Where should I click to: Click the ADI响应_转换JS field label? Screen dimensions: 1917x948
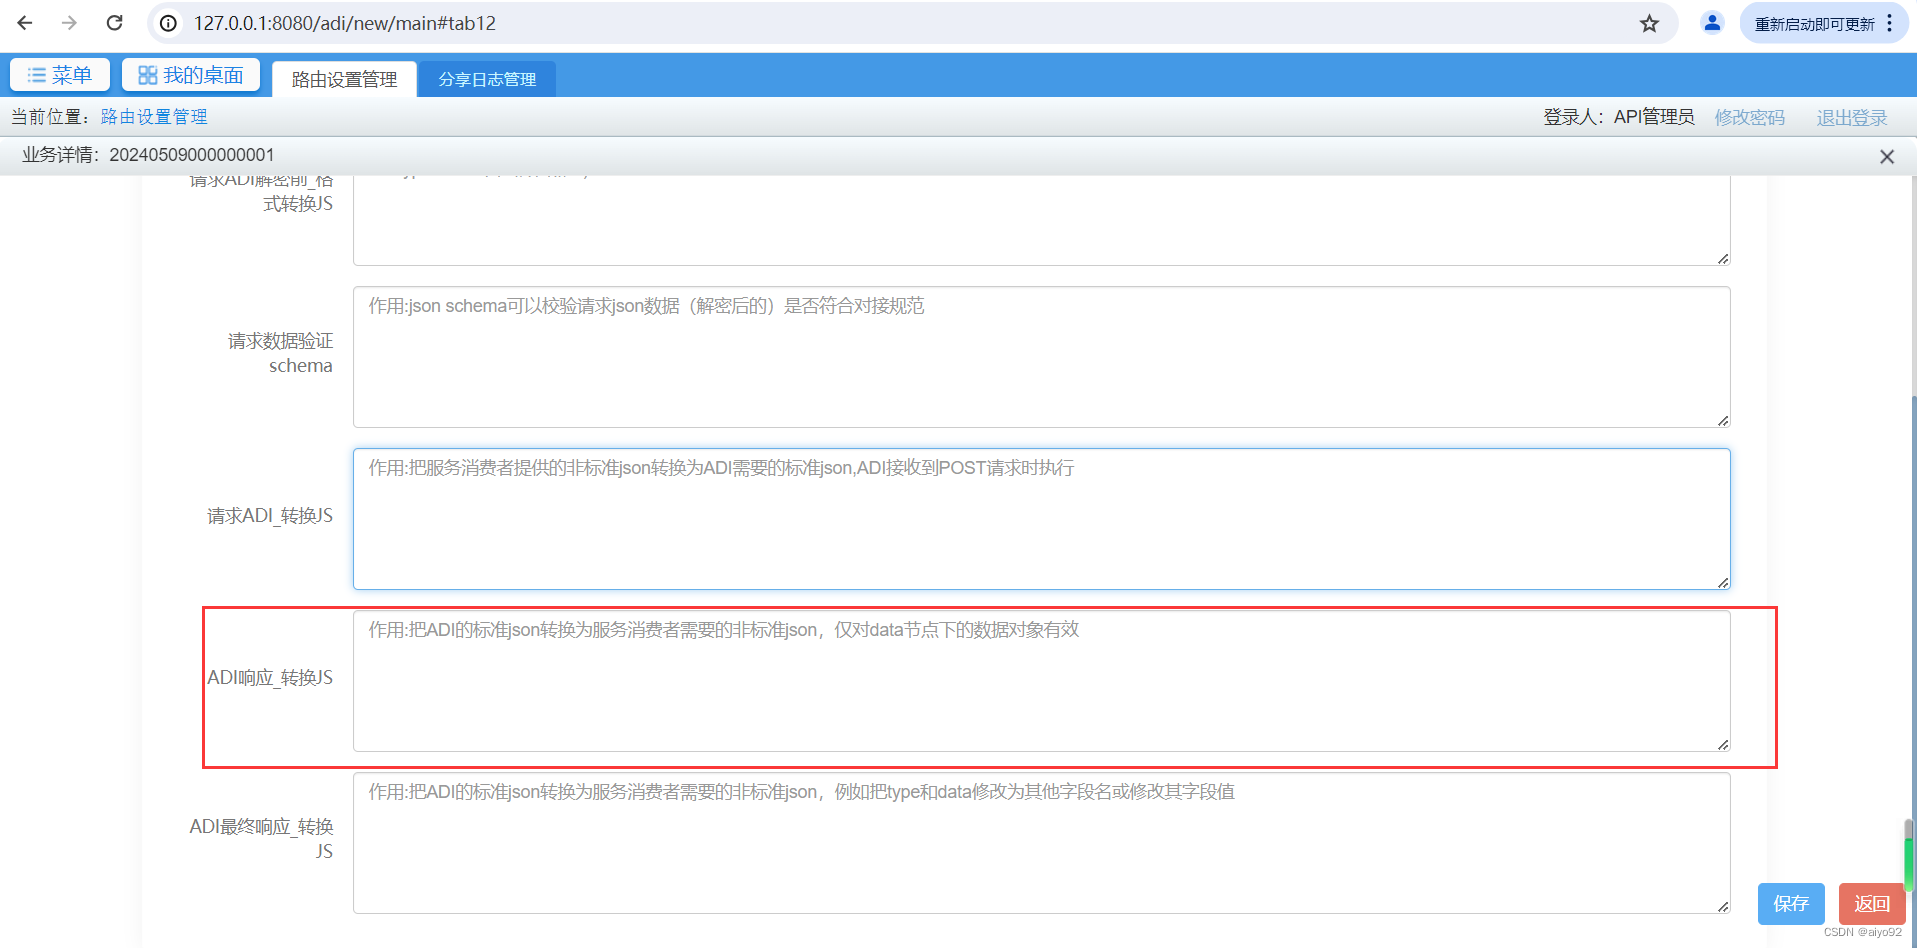tap(270, 678)
